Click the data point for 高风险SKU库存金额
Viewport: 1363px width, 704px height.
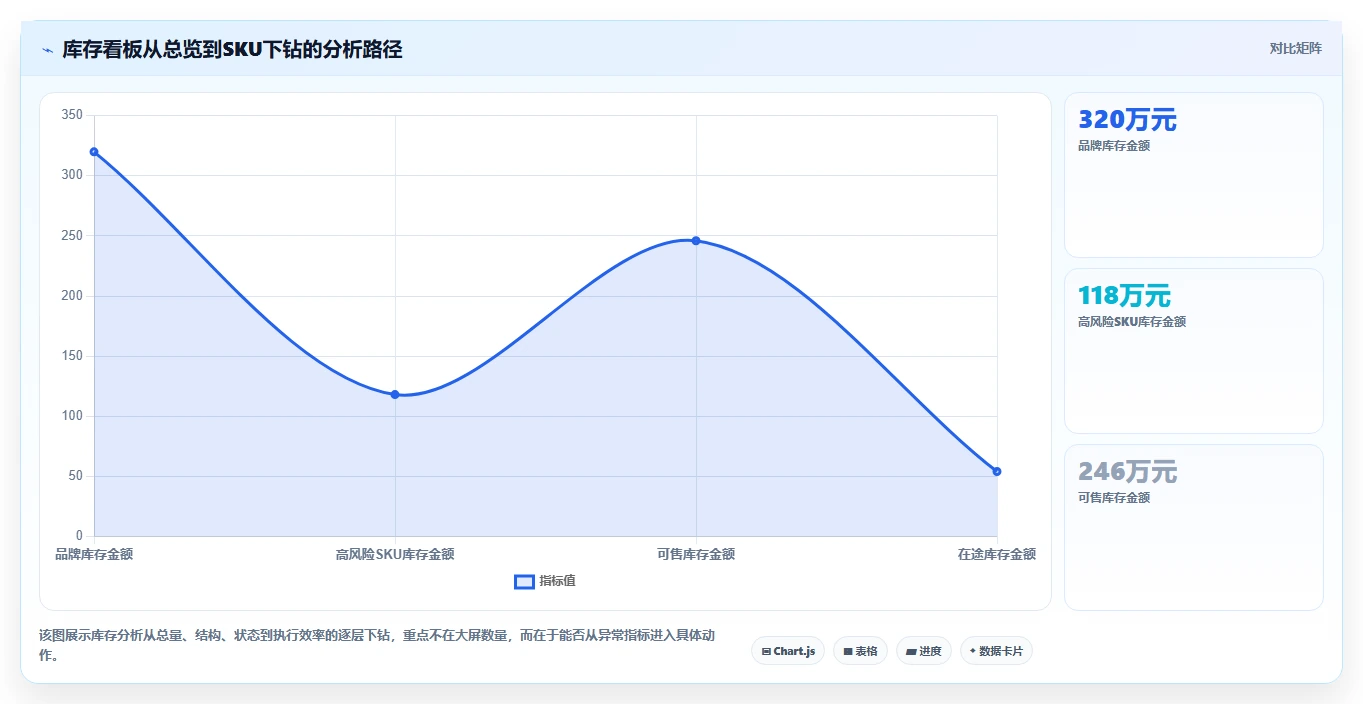coord(395,394)
